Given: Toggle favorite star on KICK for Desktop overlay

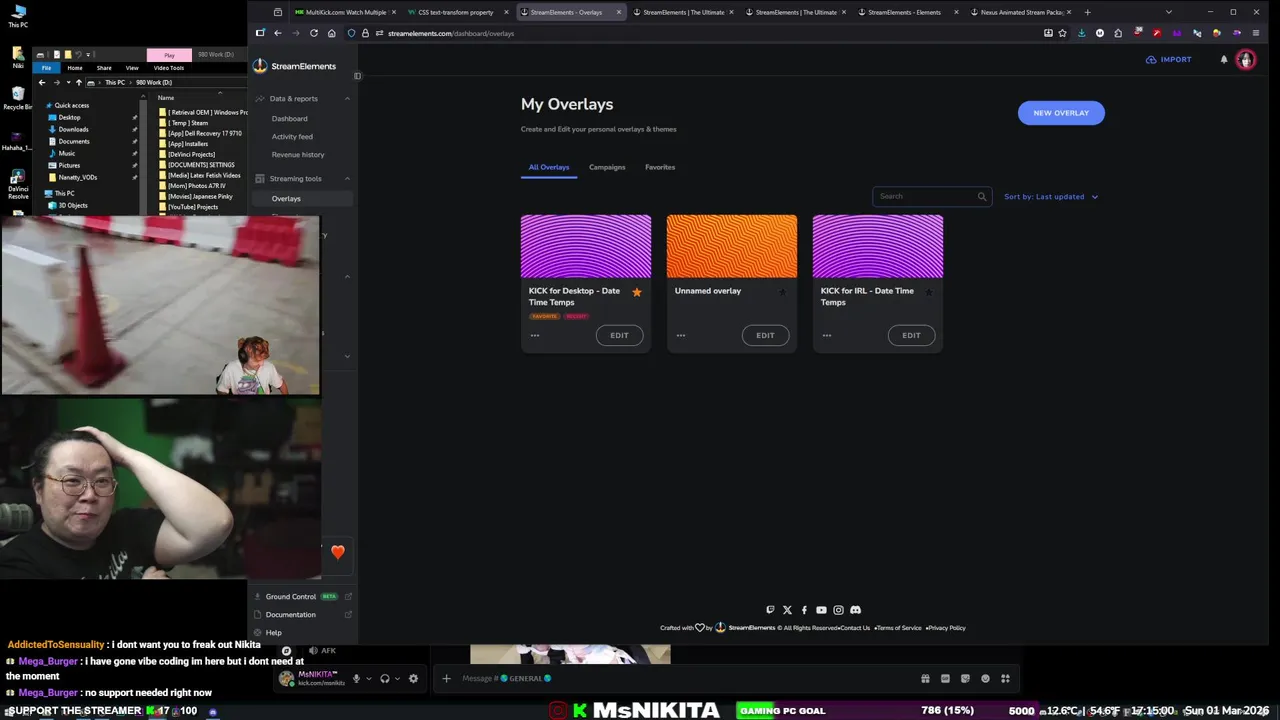Looking at the screenshot, I should pyautogui.click(x=637, y=292).
